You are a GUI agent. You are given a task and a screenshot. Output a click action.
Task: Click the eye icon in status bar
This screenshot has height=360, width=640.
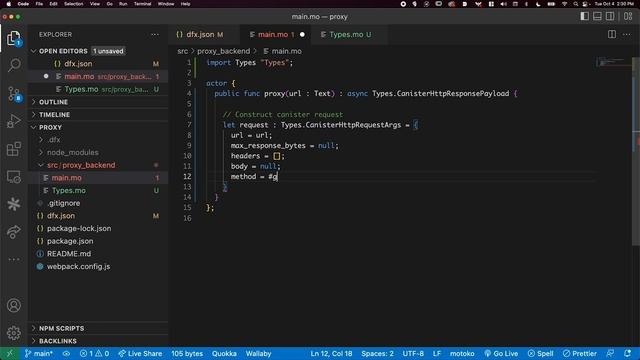66,353
